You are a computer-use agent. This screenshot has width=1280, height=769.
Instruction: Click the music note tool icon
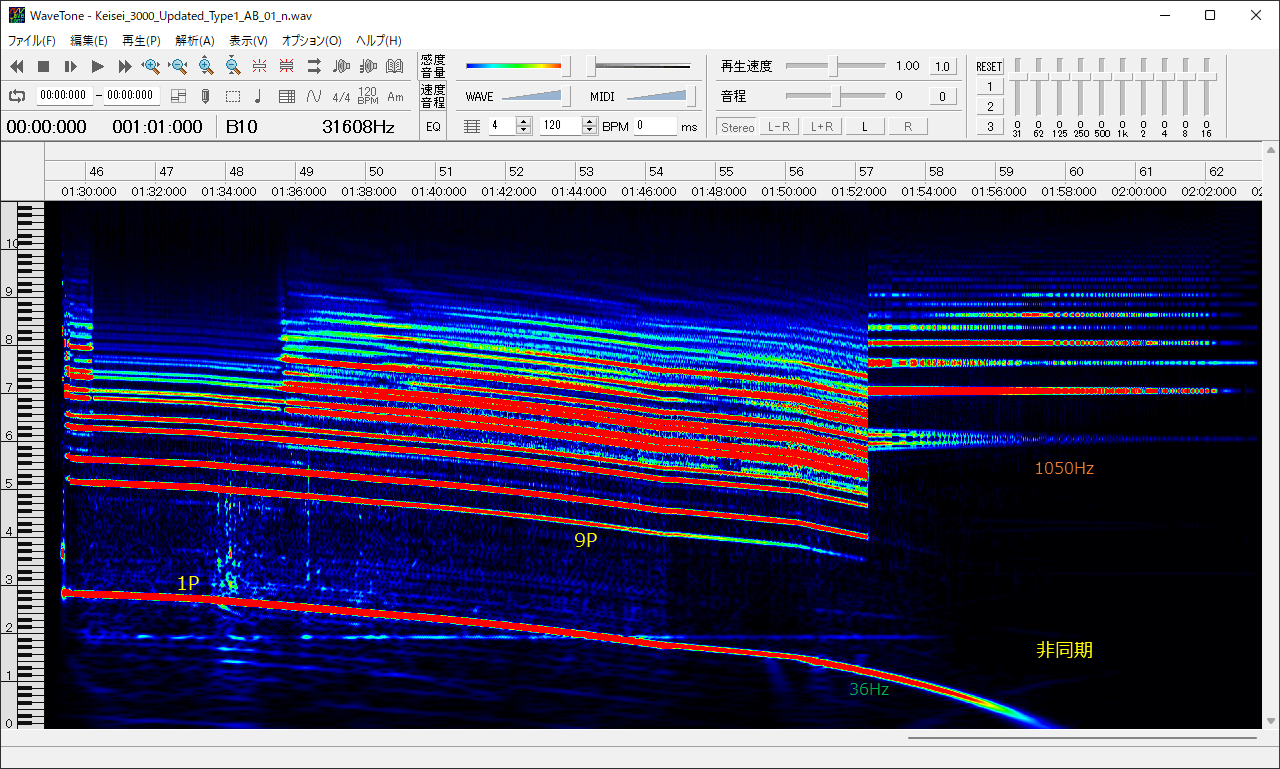coord(259,96)
